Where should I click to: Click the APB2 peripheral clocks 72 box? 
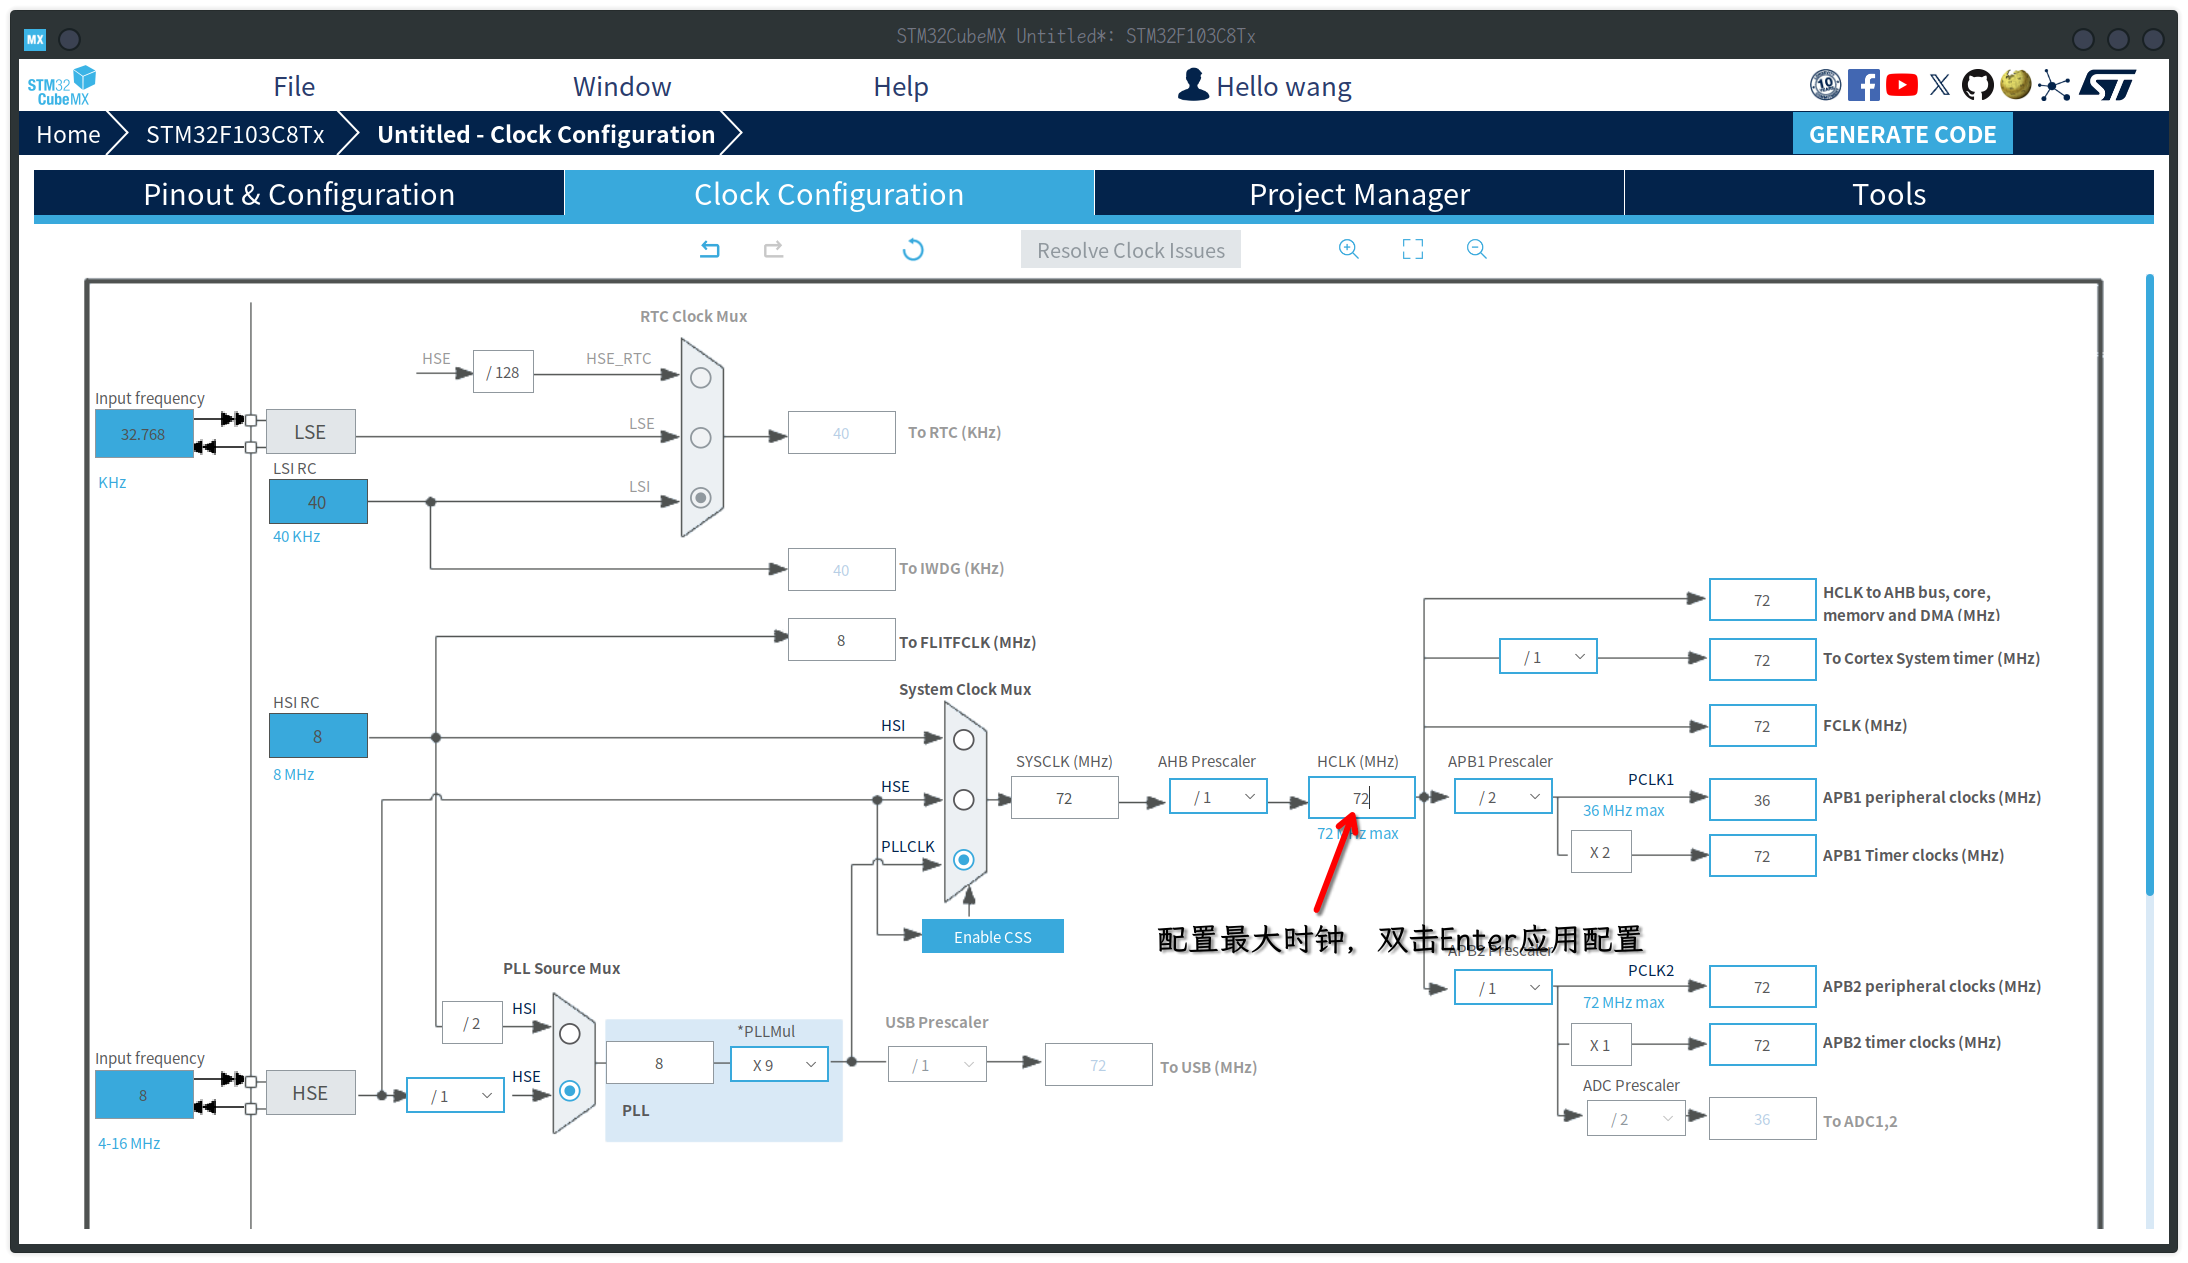[1762, 987]
